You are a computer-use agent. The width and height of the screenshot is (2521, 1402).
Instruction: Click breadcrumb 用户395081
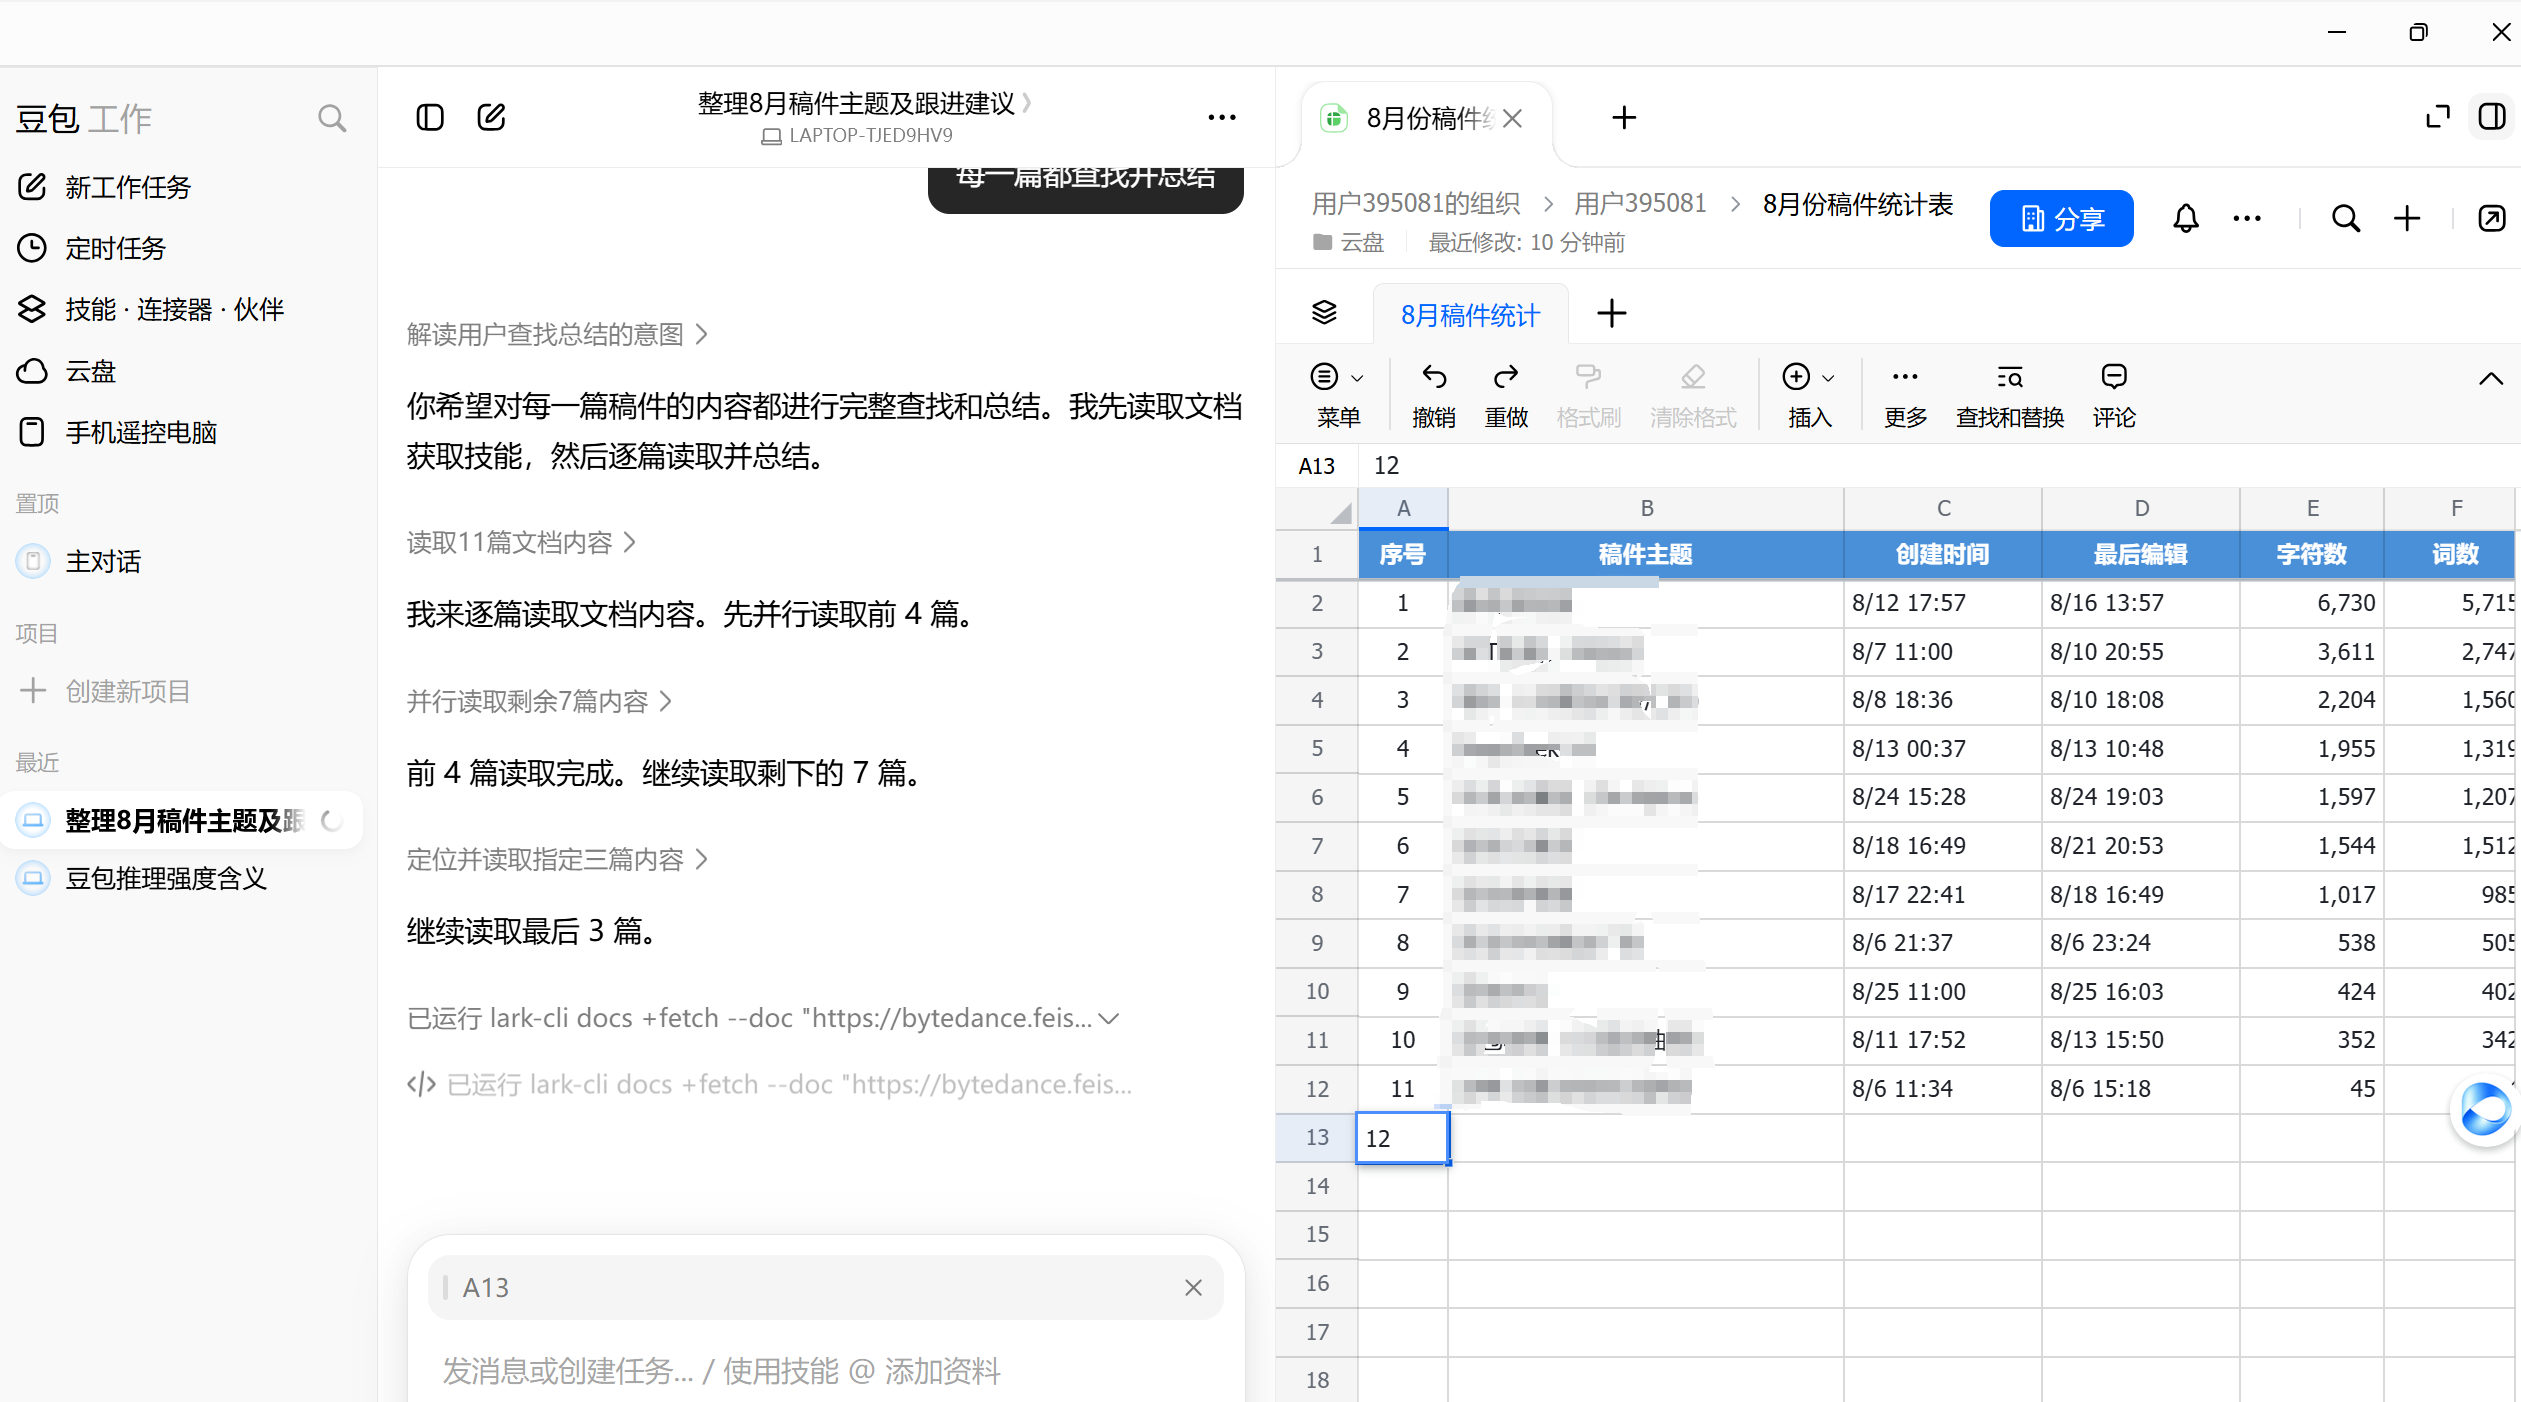[1640, 204]
